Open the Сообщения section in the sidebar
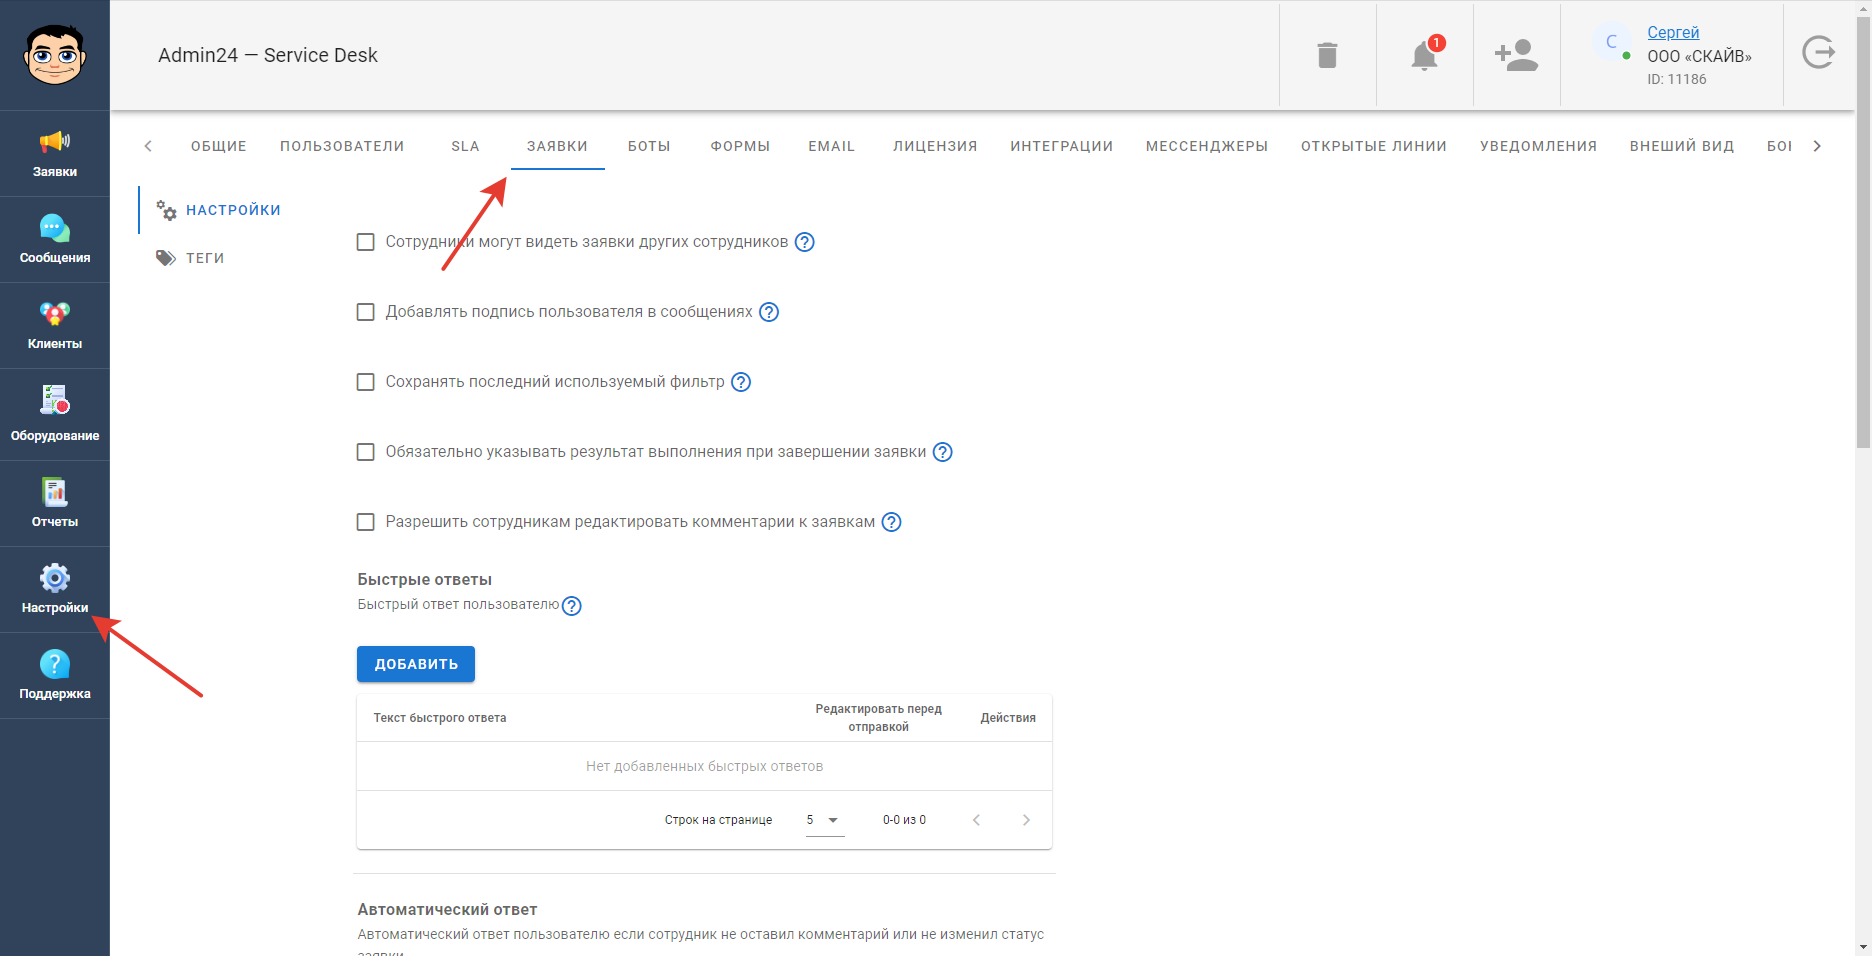 55,240
